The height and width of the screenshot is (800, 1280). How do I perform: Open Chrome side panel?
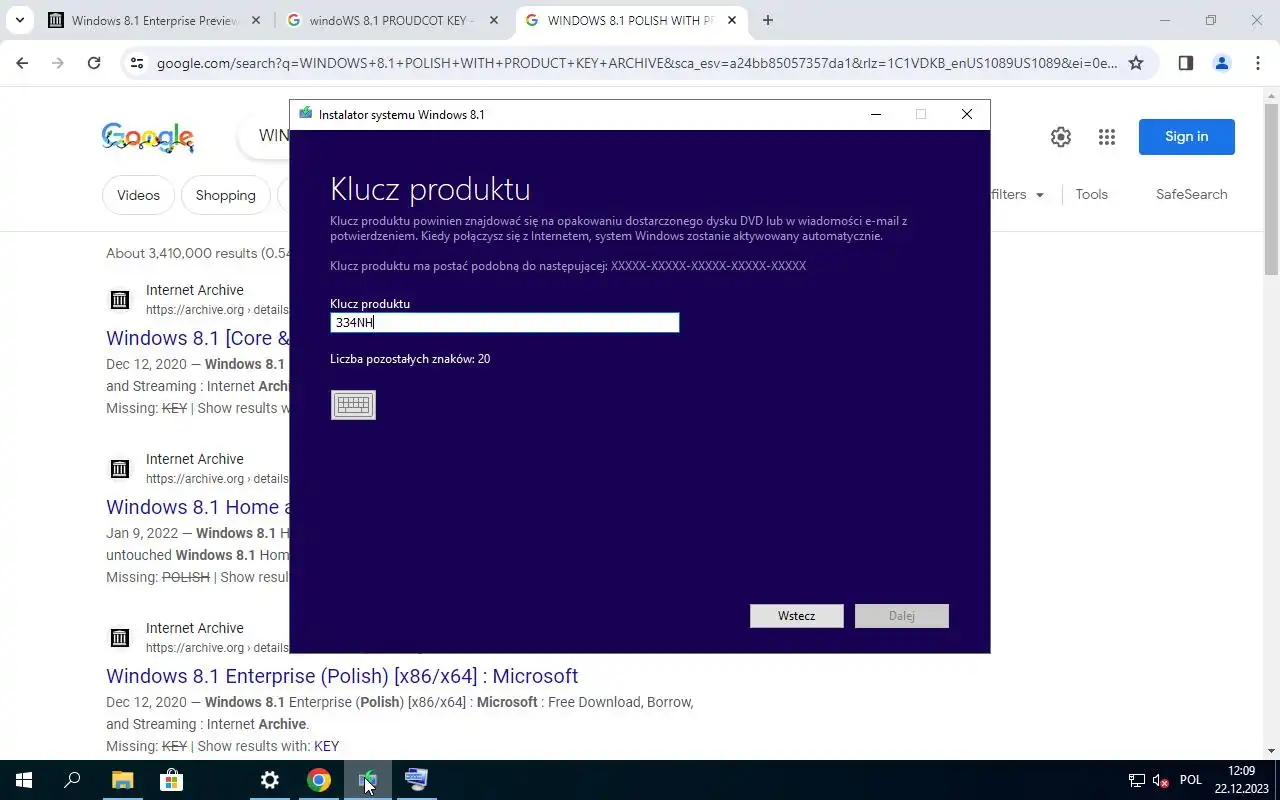pyautogui.click(x=1185, y=63)
